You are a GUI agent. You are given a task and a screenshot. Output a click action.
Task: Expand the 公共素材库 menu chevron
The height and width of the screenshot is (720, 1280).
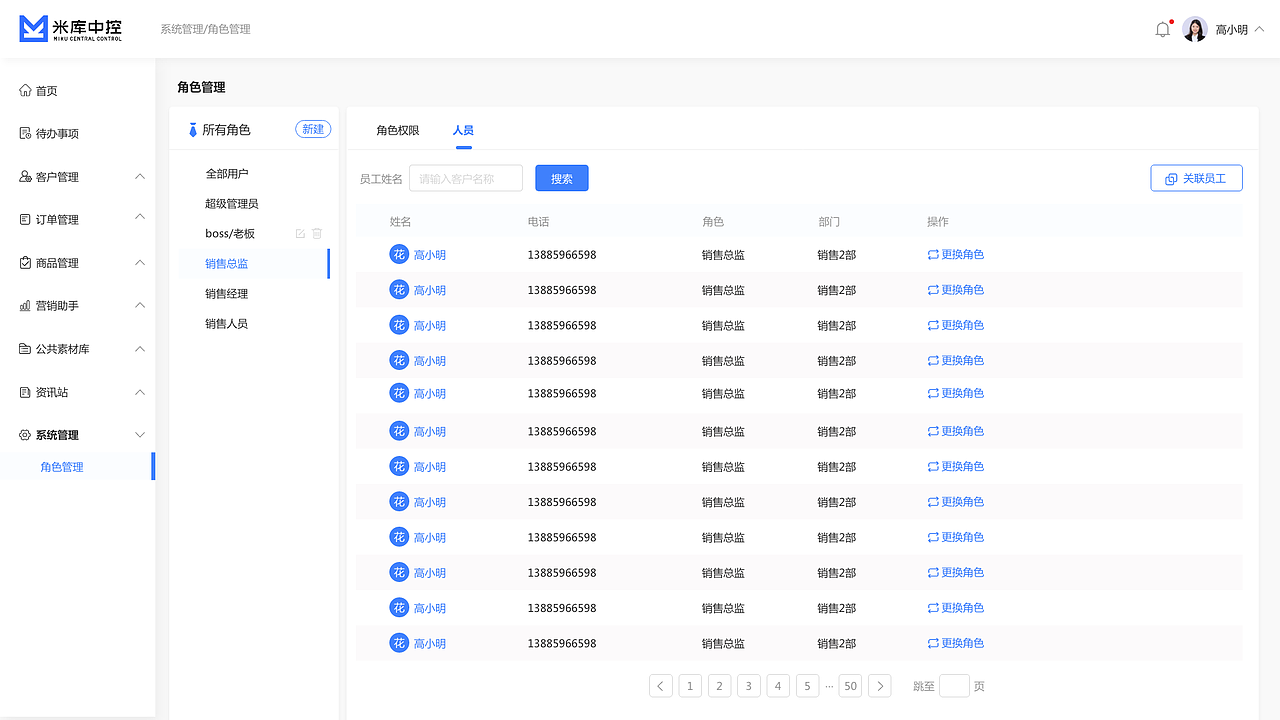pyautogui.click(x=140, y=349)
